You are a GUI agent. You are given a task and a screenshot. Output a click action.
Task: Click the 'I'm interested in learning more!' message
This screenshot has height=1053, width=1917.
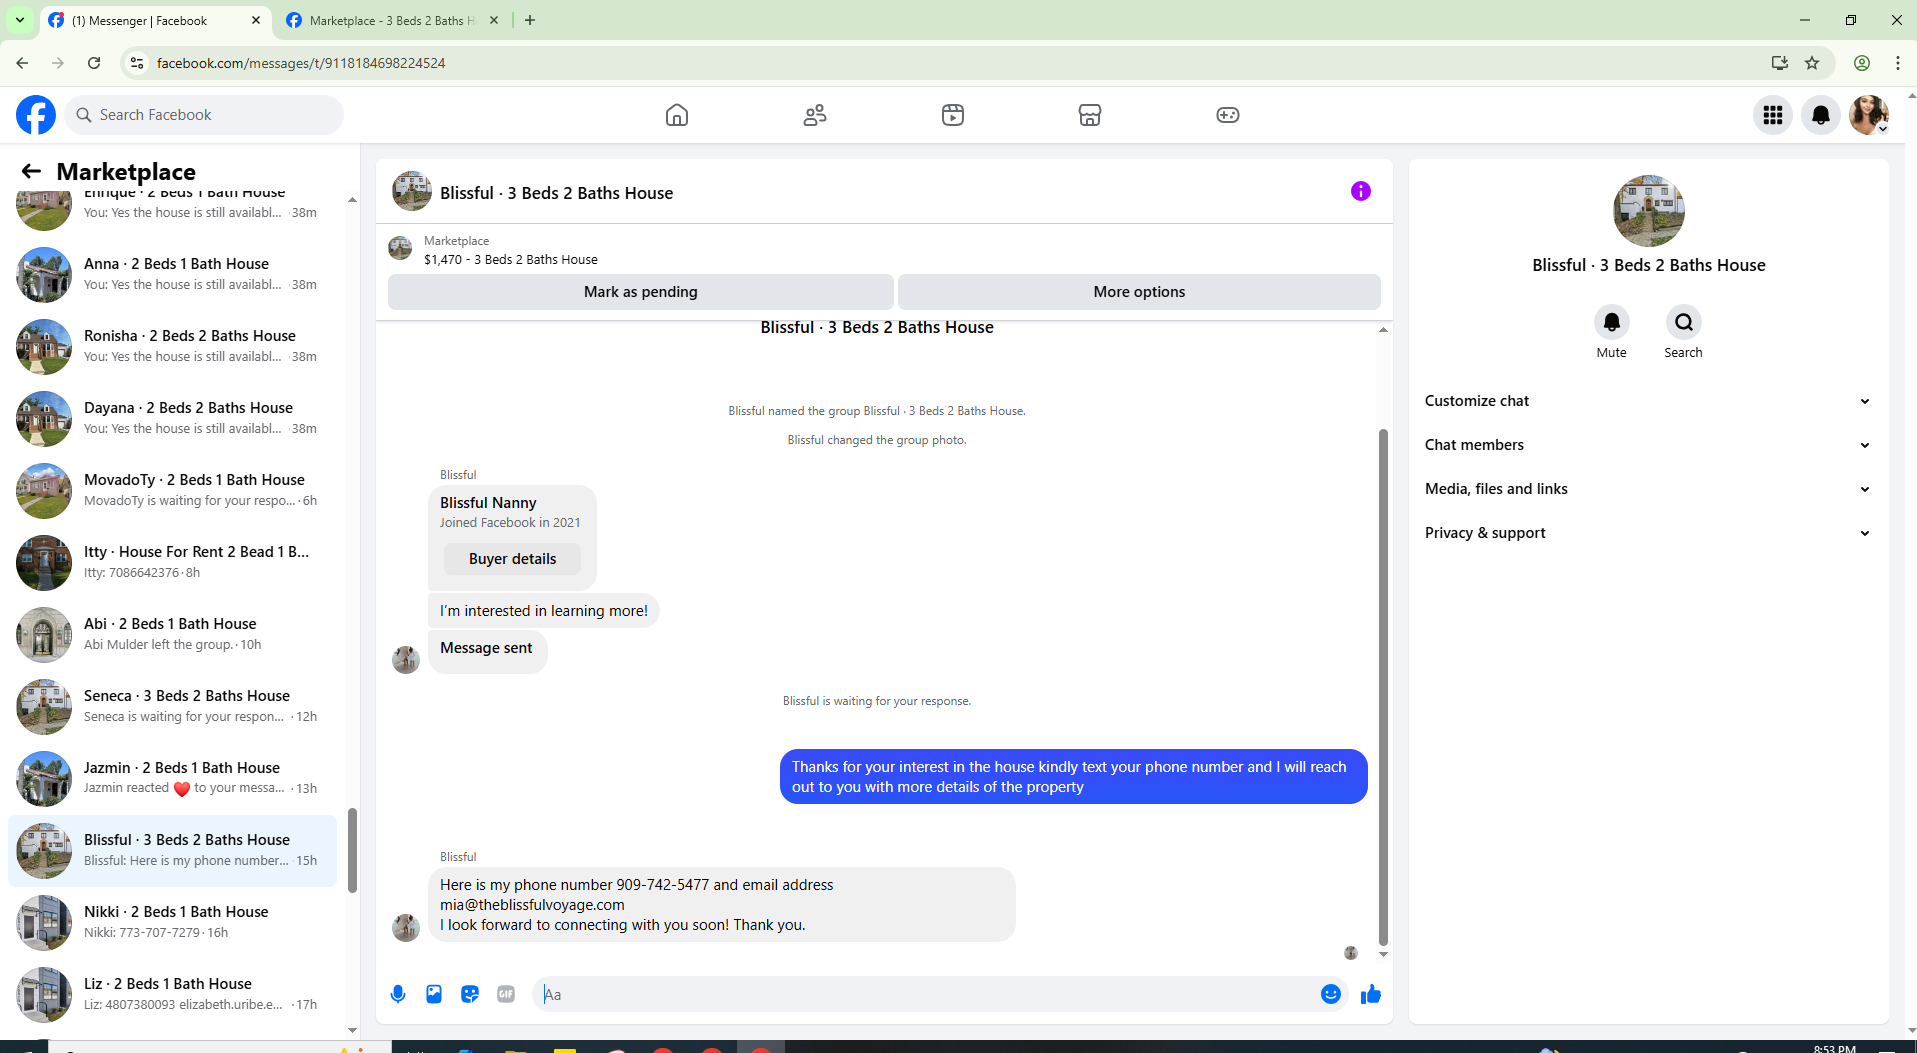pyautogui.click(x=544, y=611)
